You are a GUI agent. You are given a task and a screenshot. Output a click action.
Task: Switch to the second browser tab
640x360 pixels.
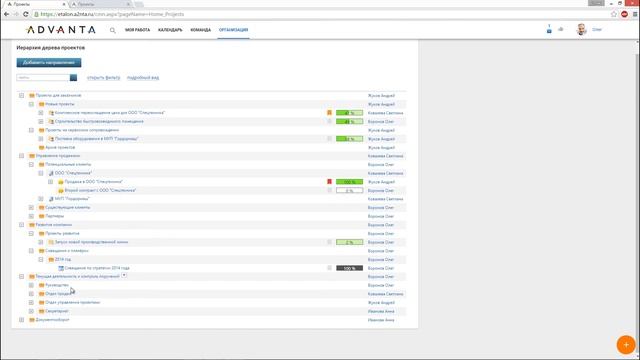click(100, 4)
